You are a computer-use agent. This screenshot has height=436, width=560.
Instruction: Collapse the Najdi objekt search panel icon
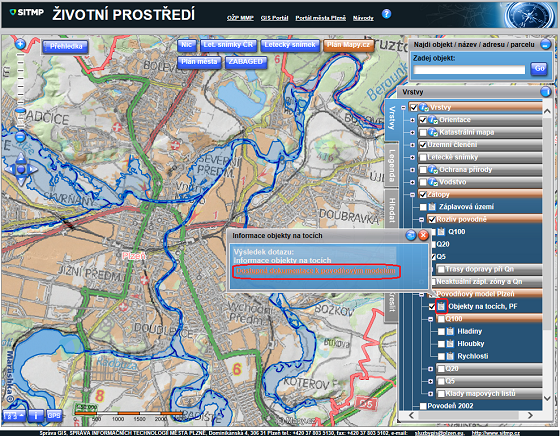[x=545, y=45]
